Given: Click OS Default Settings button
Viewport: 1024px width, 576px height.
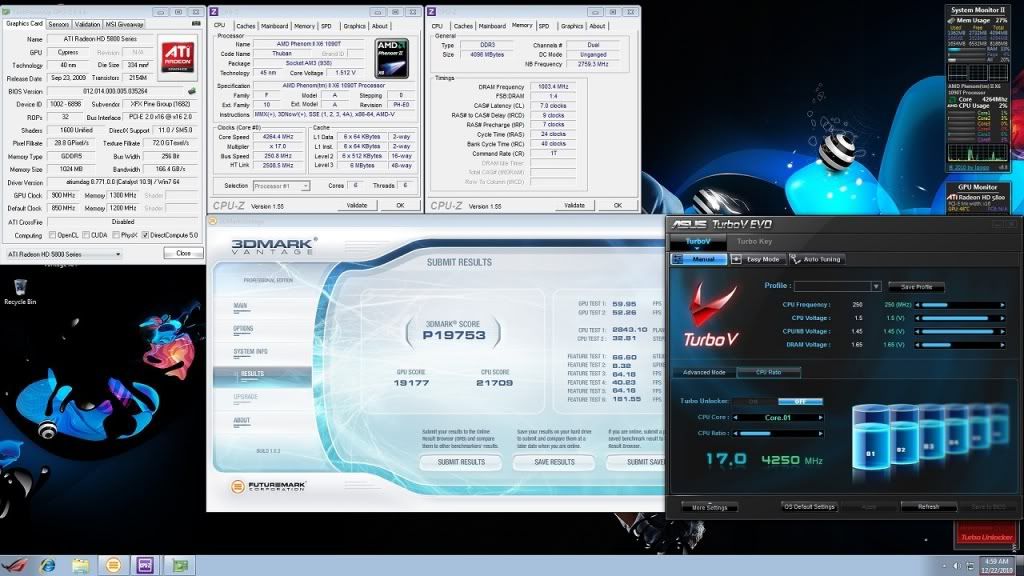Looking at the screenshot, I should pos(810,507).
